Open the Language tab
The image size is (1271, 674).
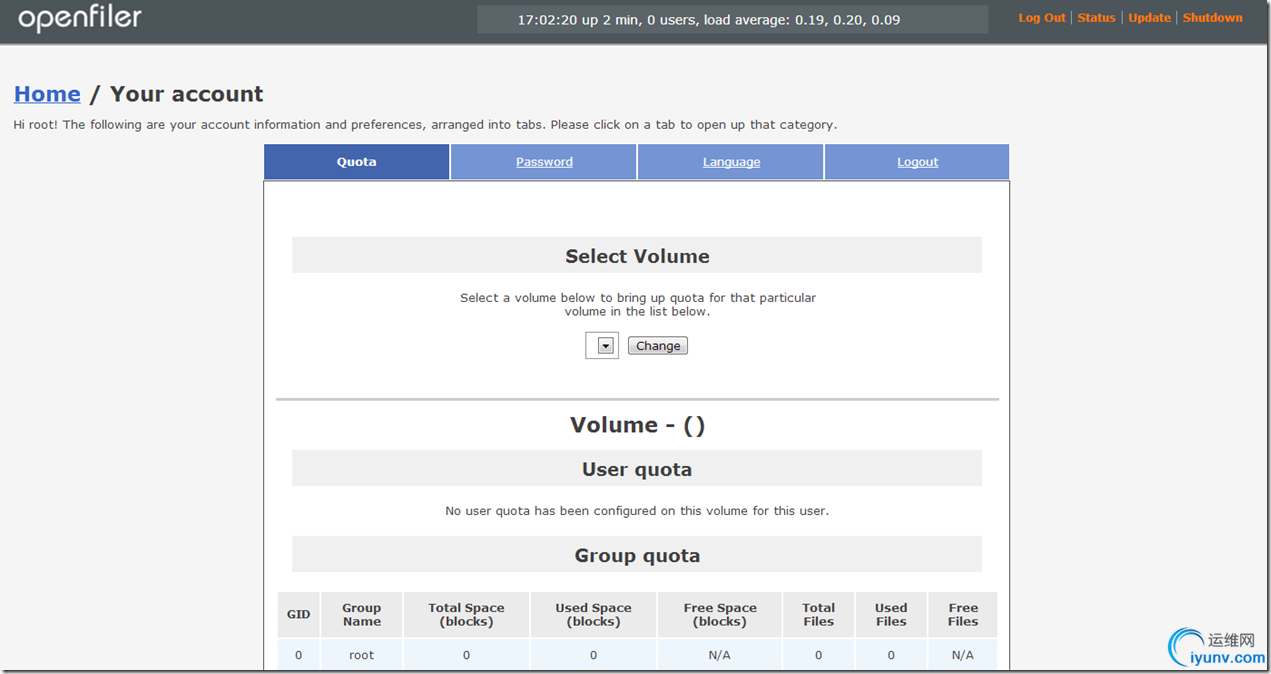731,162
